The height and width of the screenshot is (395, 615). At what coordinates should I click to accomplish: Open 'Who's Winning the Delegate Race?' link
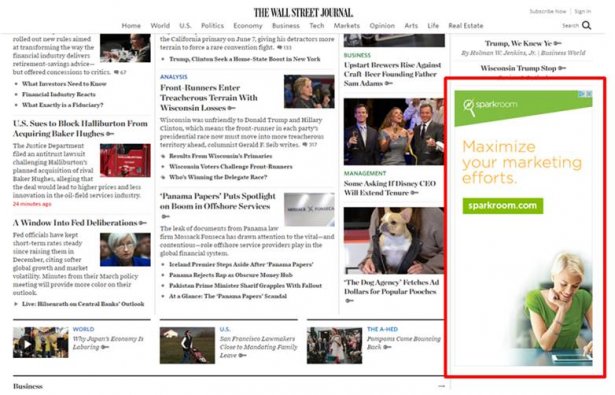(x=218, y=177)
